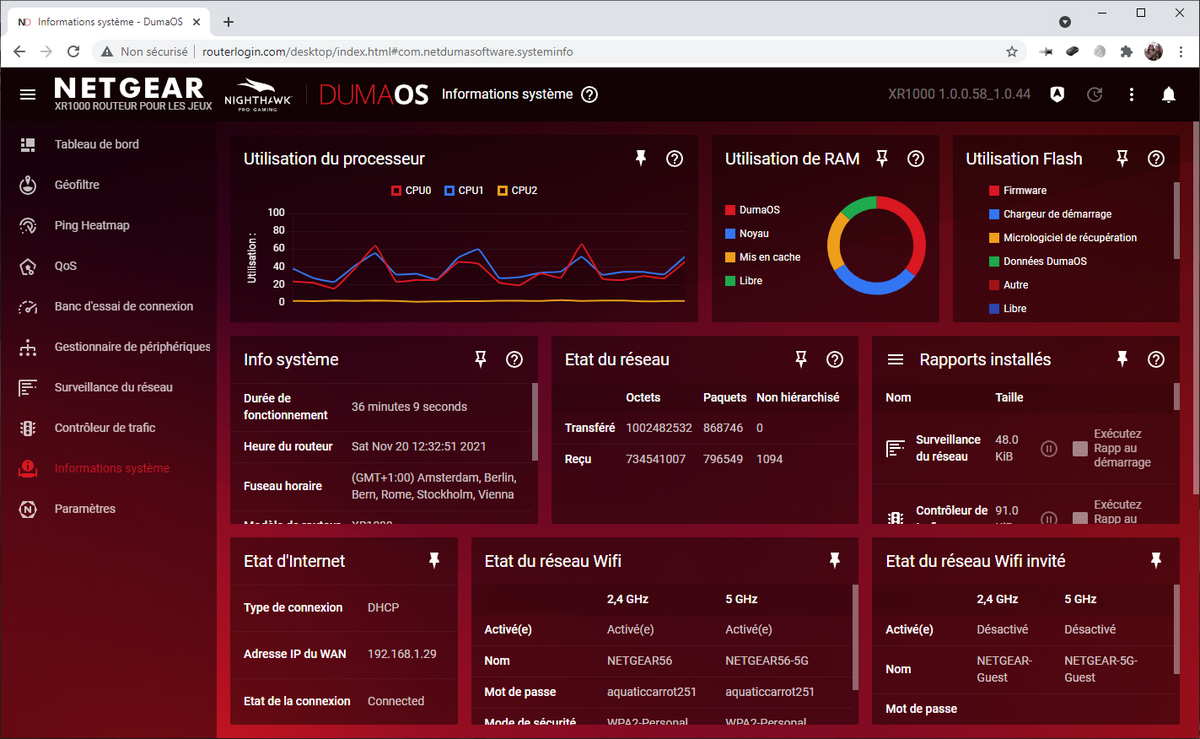Bookmark this page with the star icon
The height and width of the screenshot is (739, 1200).
point(1012,51)
